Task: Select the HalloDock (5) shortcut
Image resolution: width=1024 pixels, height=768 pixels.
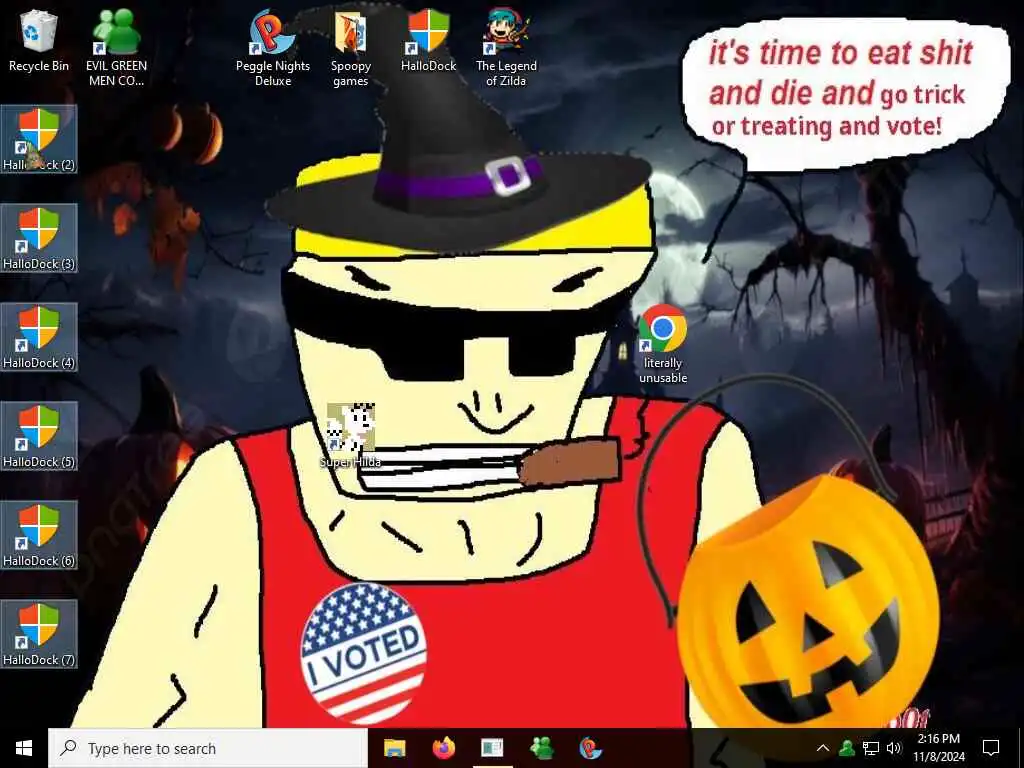Action: click(39, 436)
